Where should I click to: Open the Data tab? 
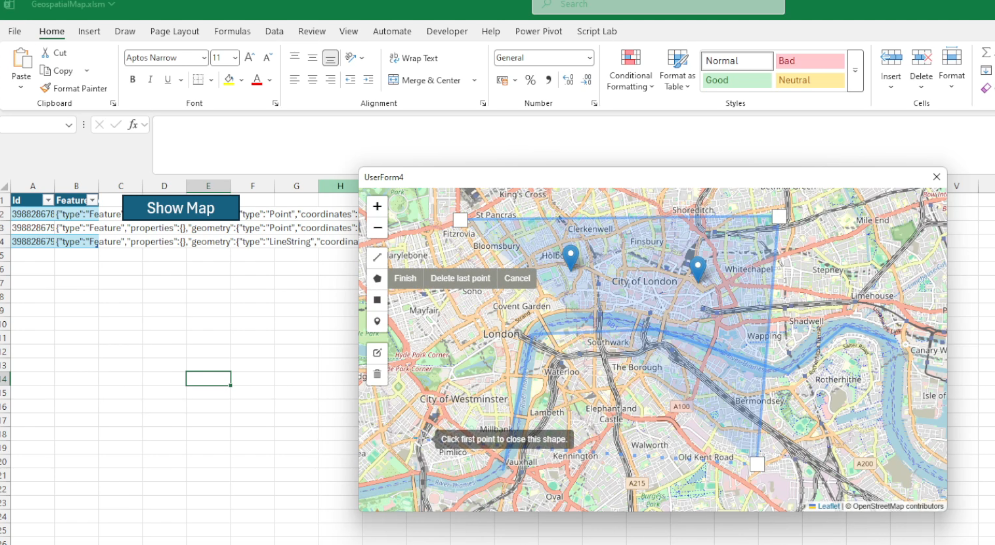[274, 31]
